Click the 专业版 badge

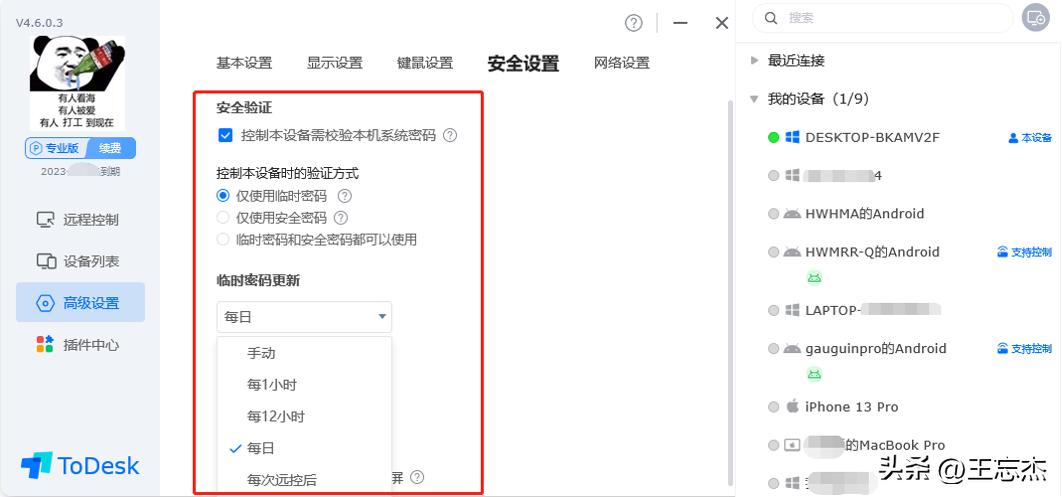click(x=58, y=148)
